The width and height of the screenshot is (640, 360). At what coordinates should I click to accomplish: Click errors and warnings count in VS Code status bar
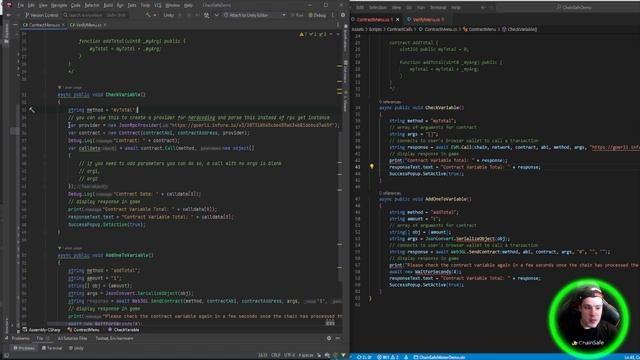[x=388, y=357]
